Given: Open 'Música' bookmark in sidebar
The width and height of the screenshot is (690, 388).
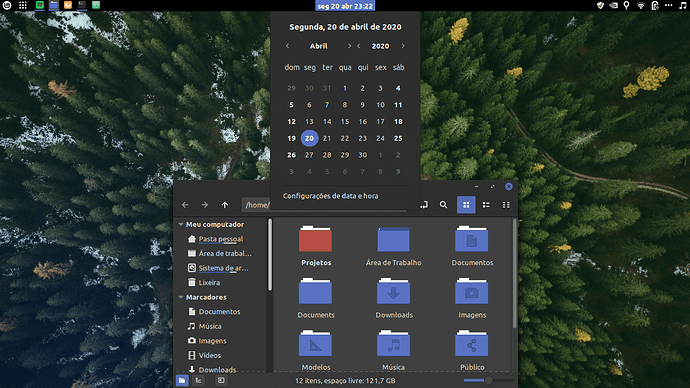Looking at the screenshot, I should (209, 326).
